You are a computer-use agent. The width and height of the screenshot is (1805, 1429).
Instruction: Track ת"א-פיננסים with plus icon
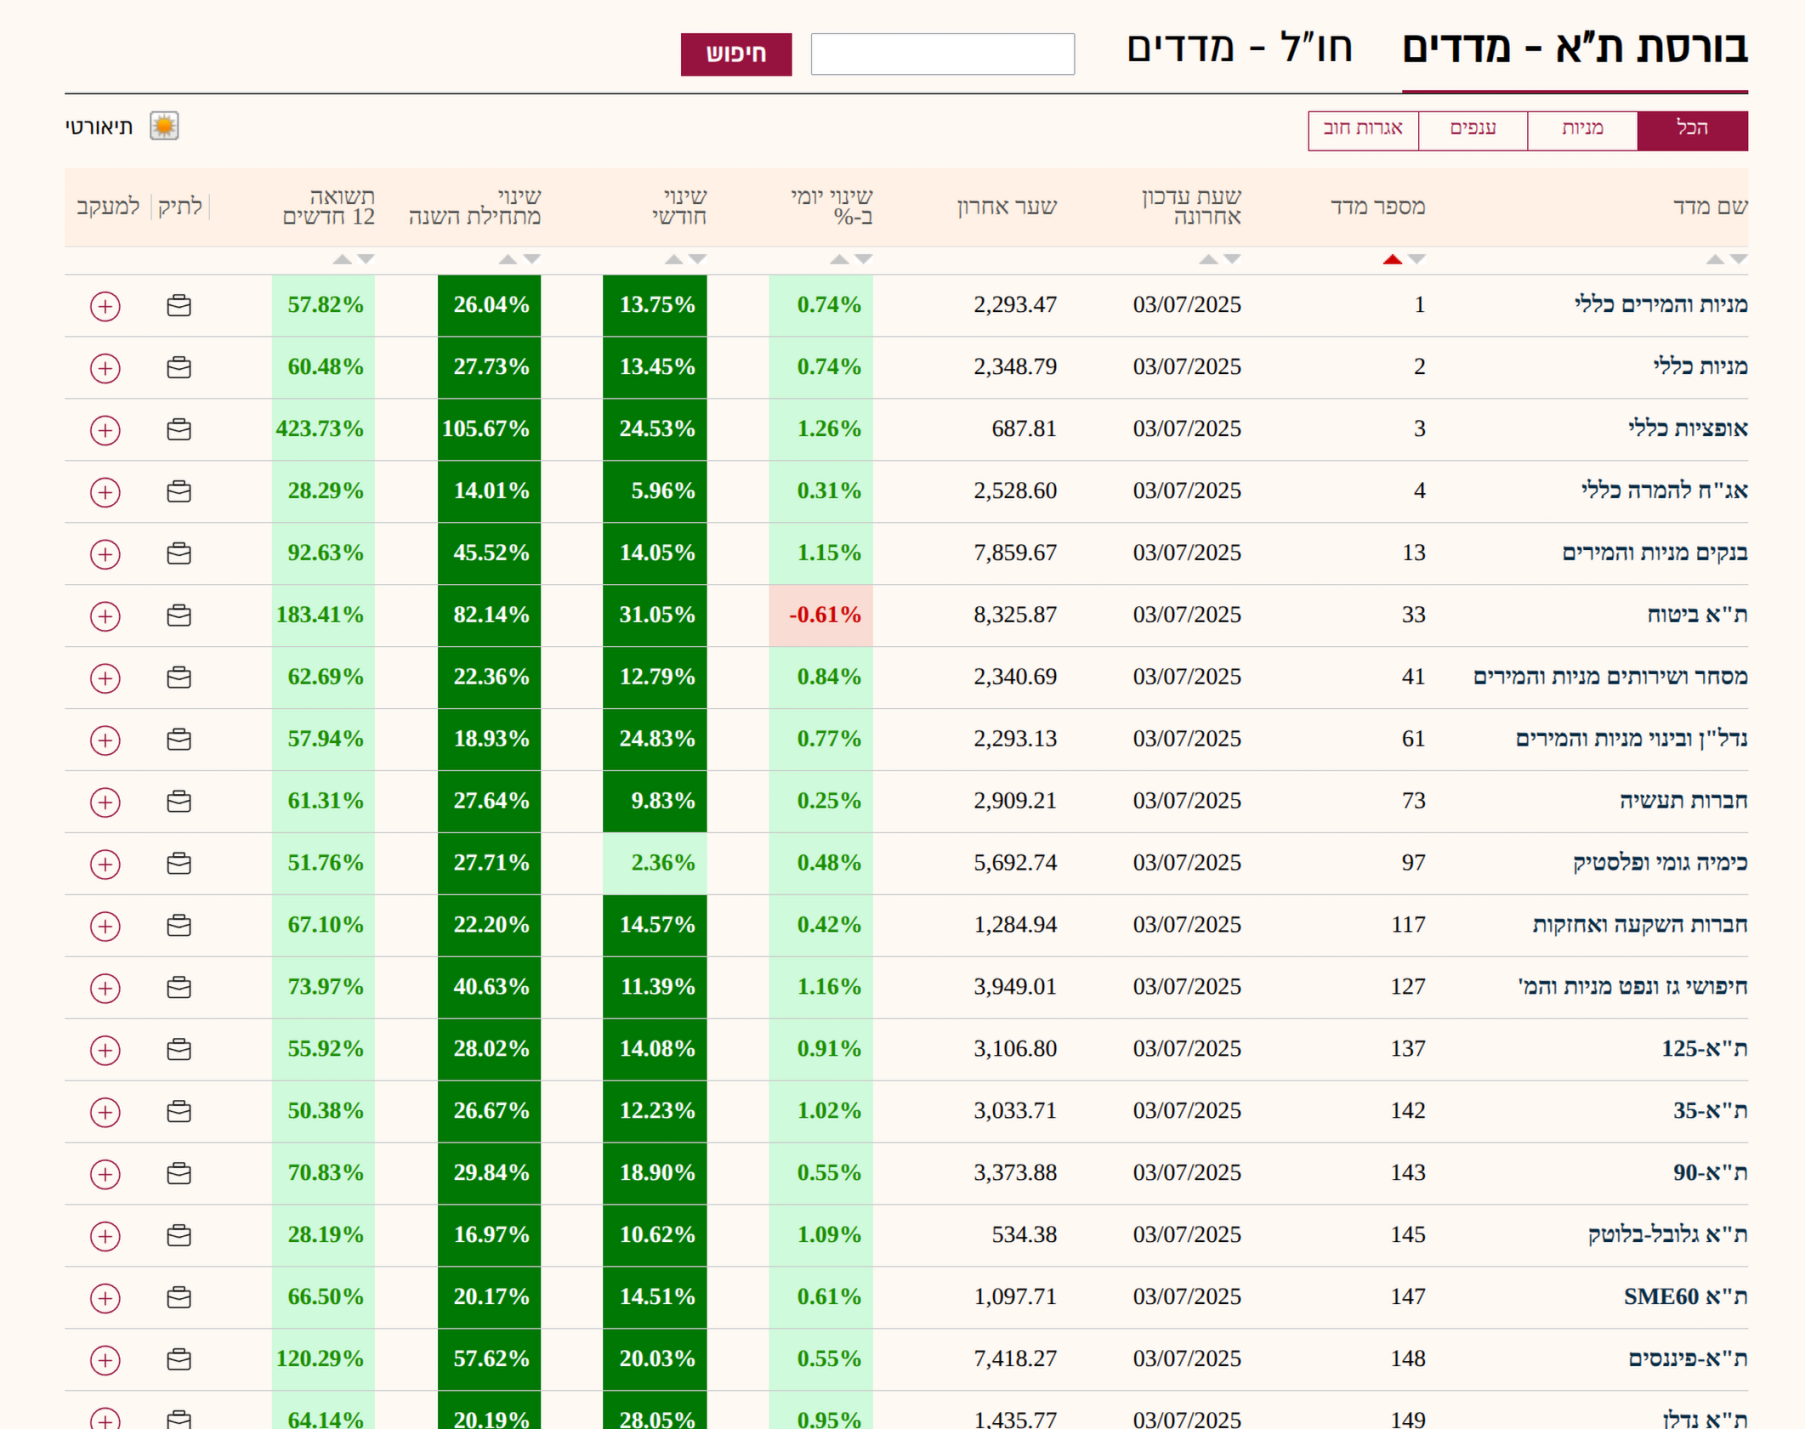(105, 1360)
